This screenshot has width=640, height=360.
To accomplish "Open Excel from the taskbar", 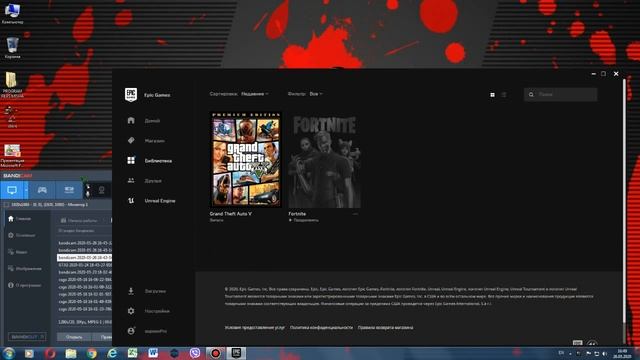I will (133, 353).
